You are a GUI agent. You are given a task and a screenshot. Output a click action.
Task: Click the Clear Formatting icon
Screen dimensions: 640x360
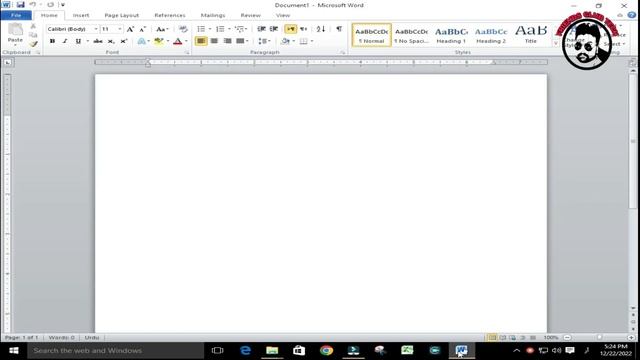point(183,29)
